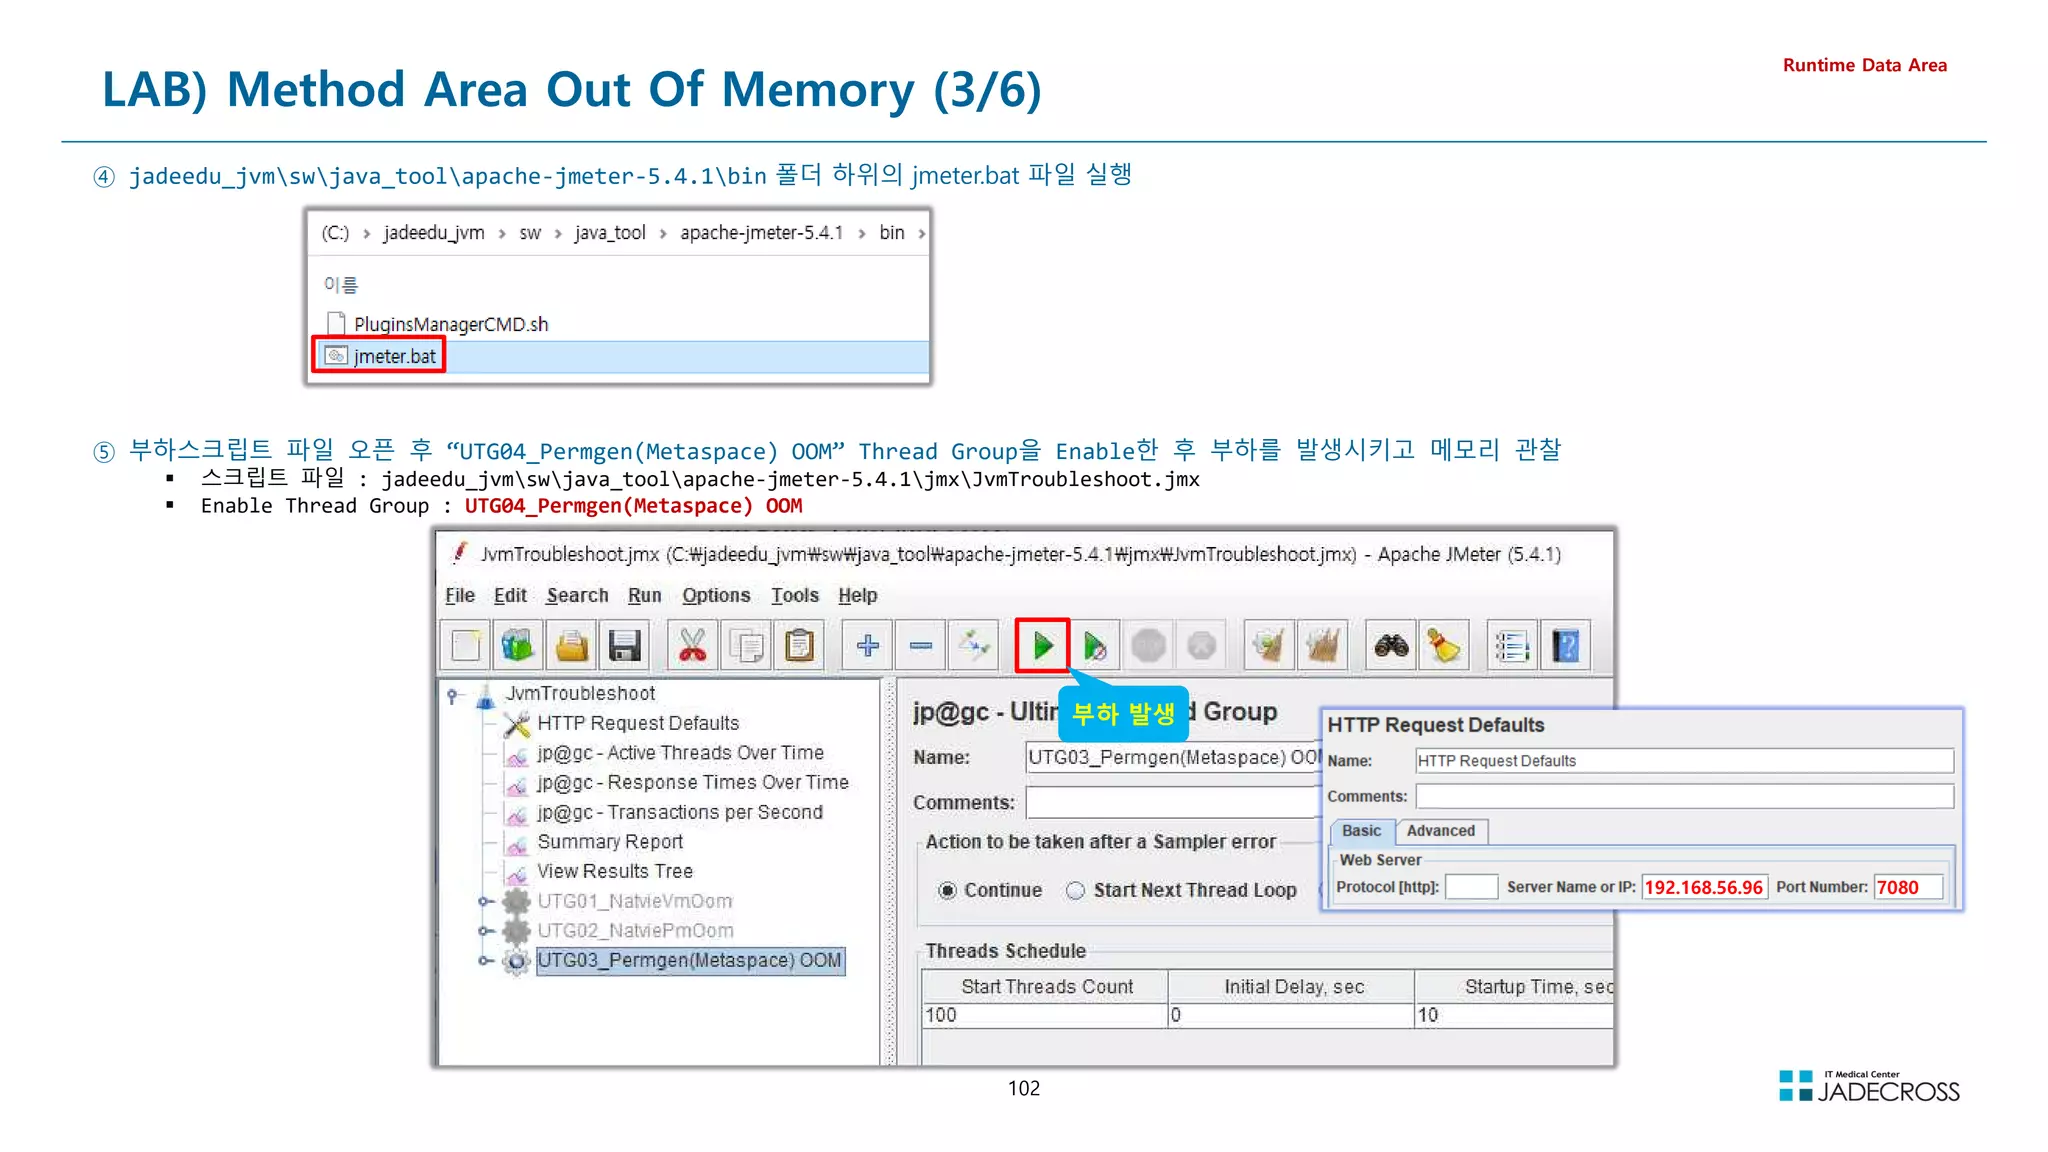The image size is (2048, 1152).
Task: Click Server Name or IP field
Action: [x=1704, y=887]
